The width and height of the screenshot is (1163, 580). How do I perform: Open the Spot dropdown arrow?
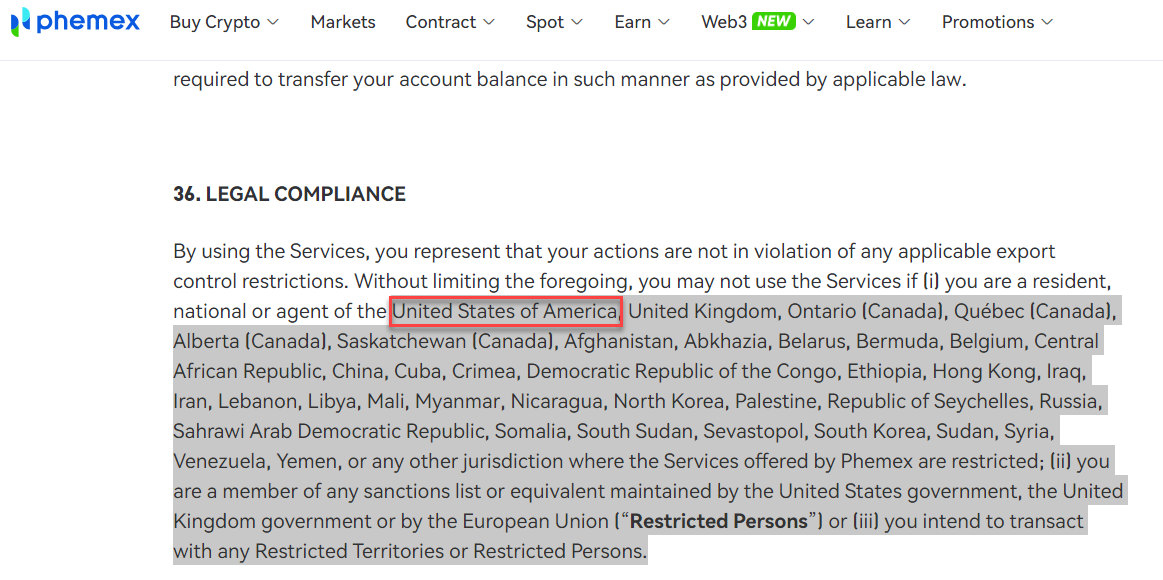tap(577, 22)
